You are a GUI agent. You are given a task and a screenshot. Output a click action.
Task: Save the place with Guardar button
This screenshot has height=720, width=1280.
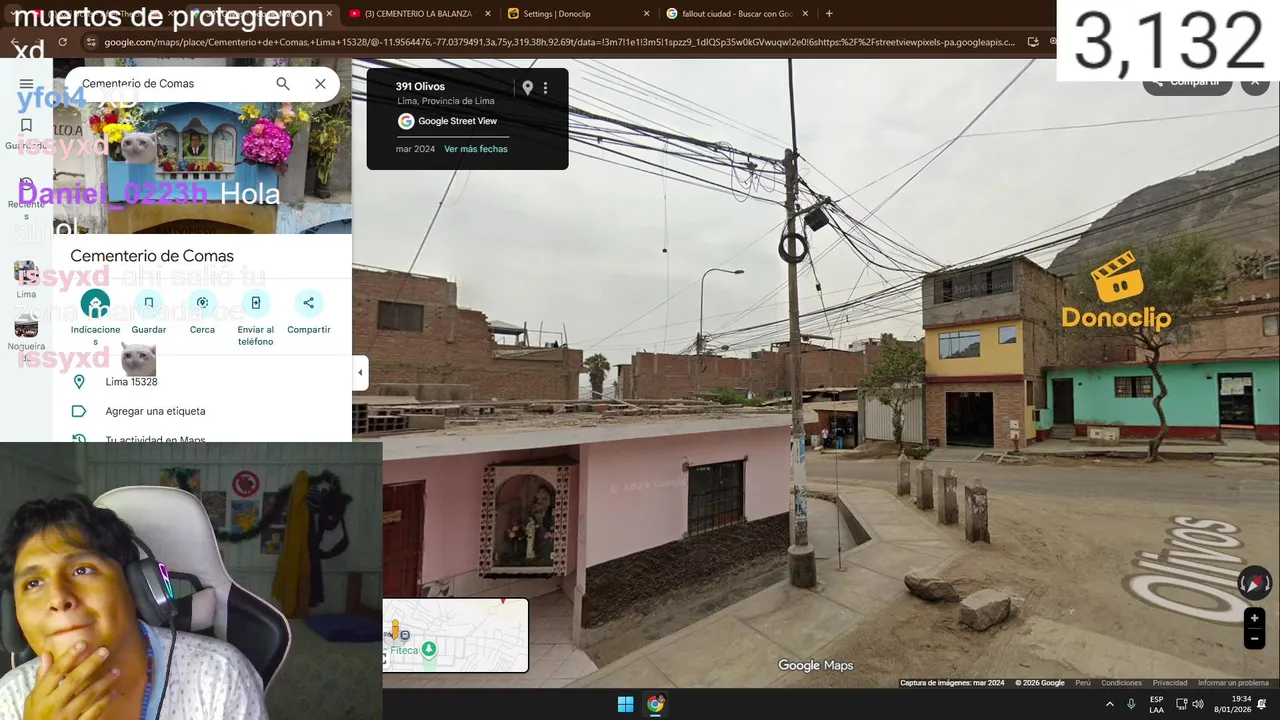pos(149,313)
